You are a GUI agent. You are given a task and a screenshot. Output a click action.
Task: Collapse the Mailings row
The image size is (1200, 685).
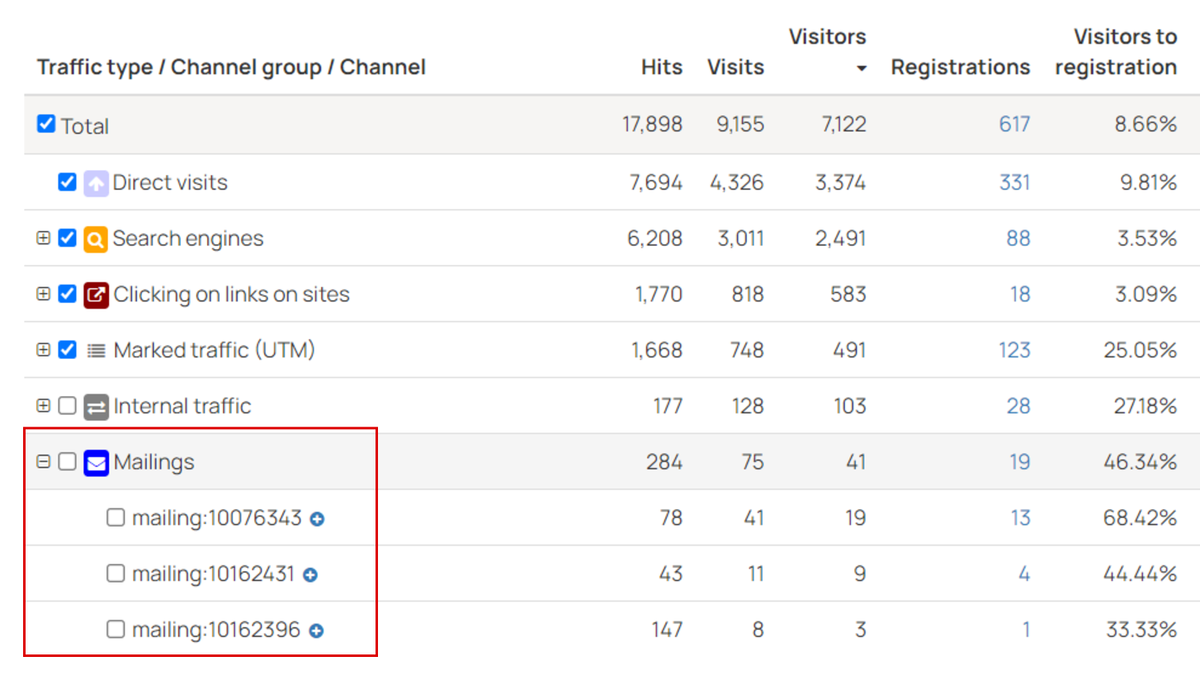pyautogui.click(x=43, y=462)
